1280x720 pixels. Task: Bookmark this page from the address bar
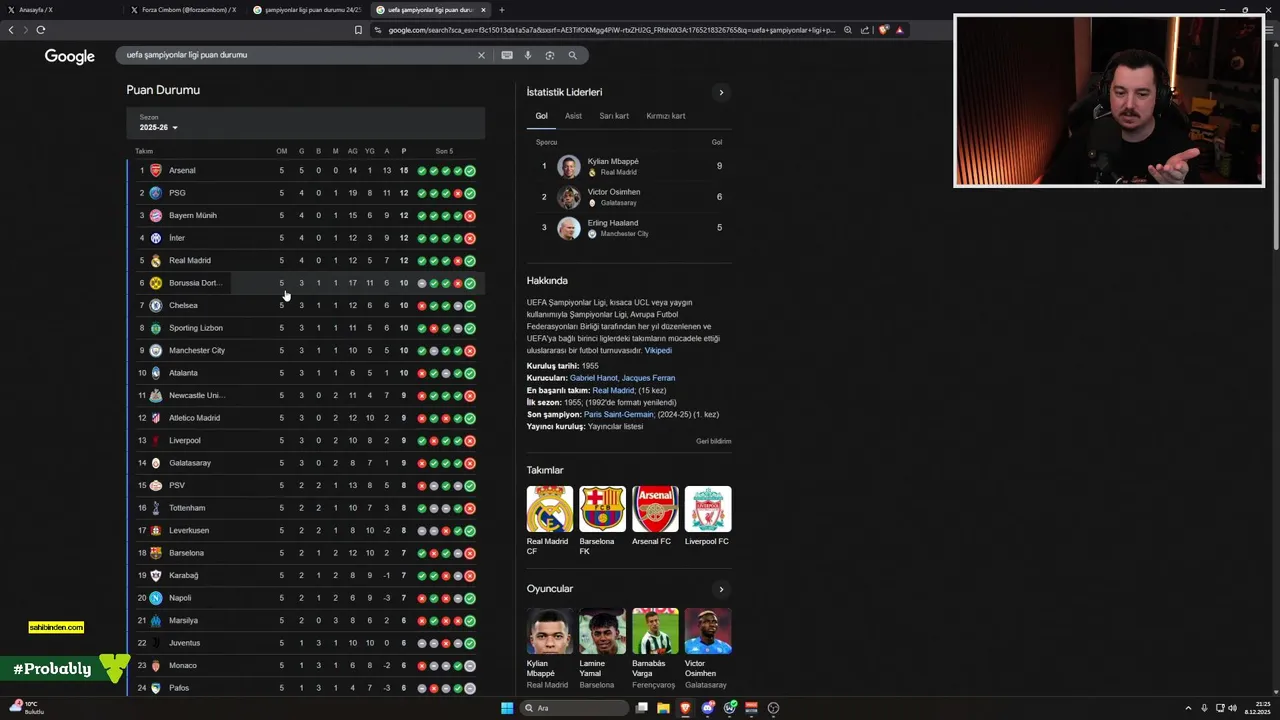point(358,30)
